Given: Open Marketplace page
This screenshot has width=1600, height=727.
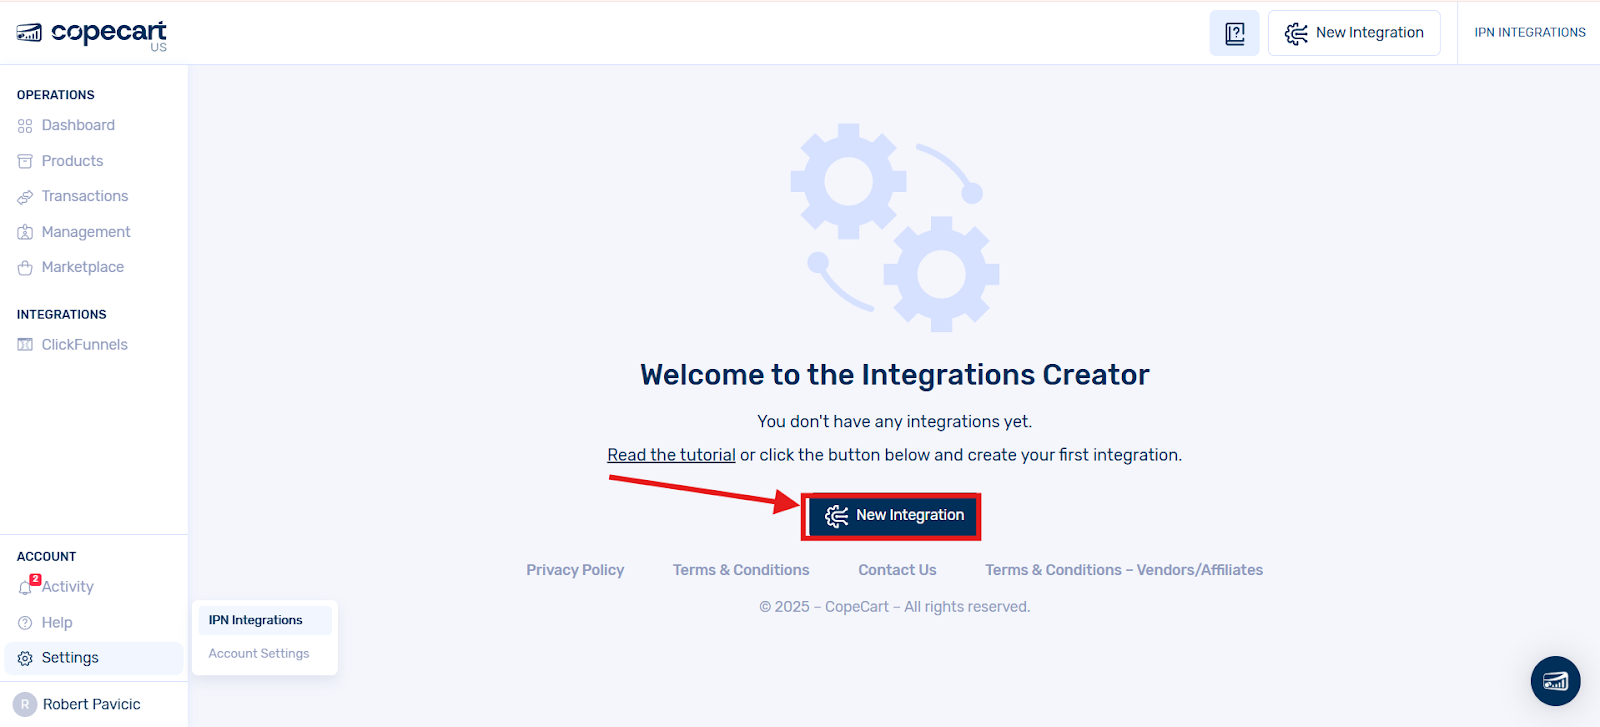Looking at the screenshot, I should pyautogui.click(x=83, y=268).
